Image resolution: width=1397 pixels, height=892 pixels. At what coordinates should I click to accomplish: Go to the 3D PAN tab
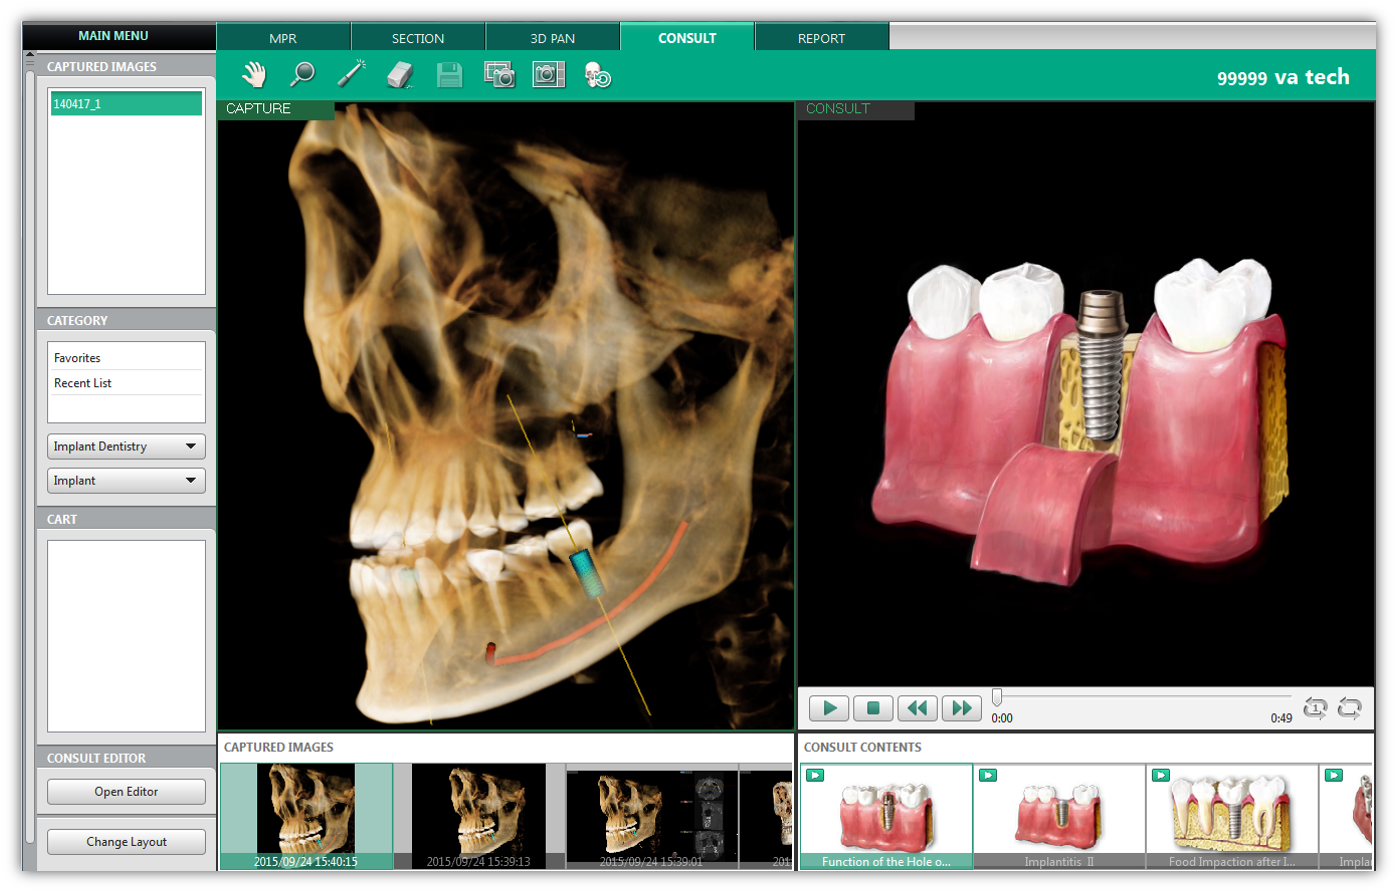[553, 38]
